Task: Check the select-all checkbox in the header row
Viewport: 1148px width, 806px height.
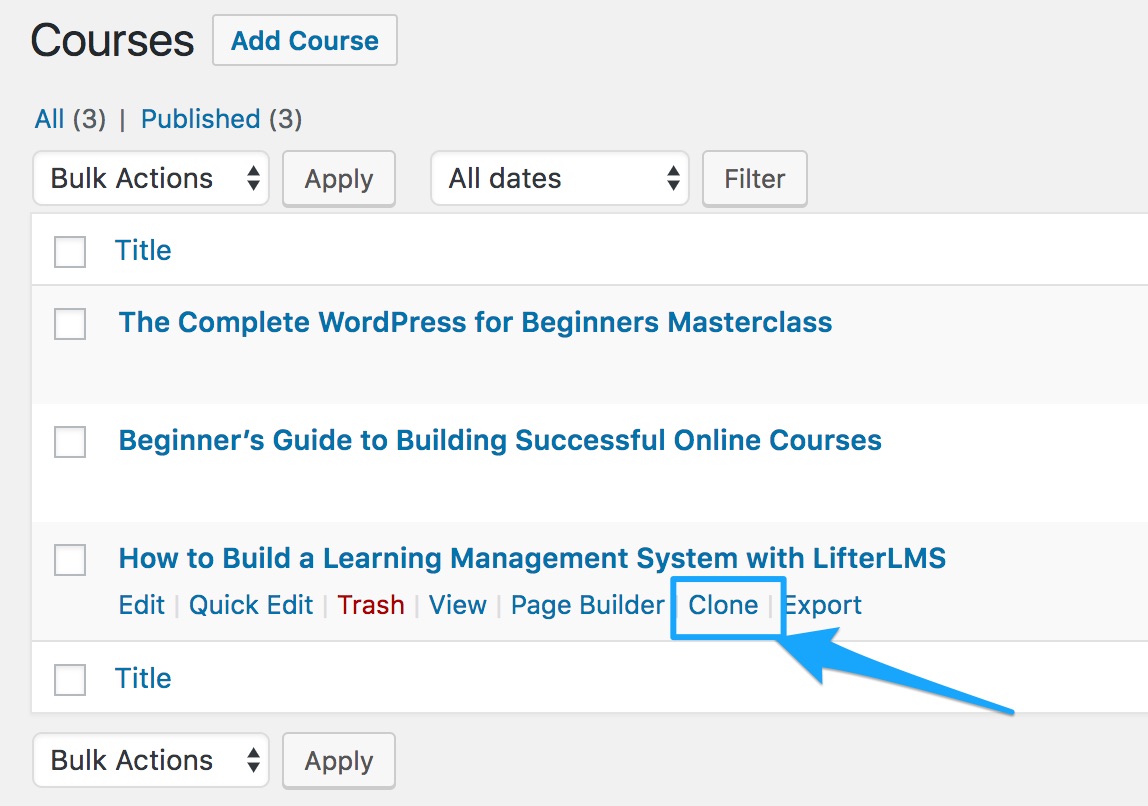Action: 69,252
